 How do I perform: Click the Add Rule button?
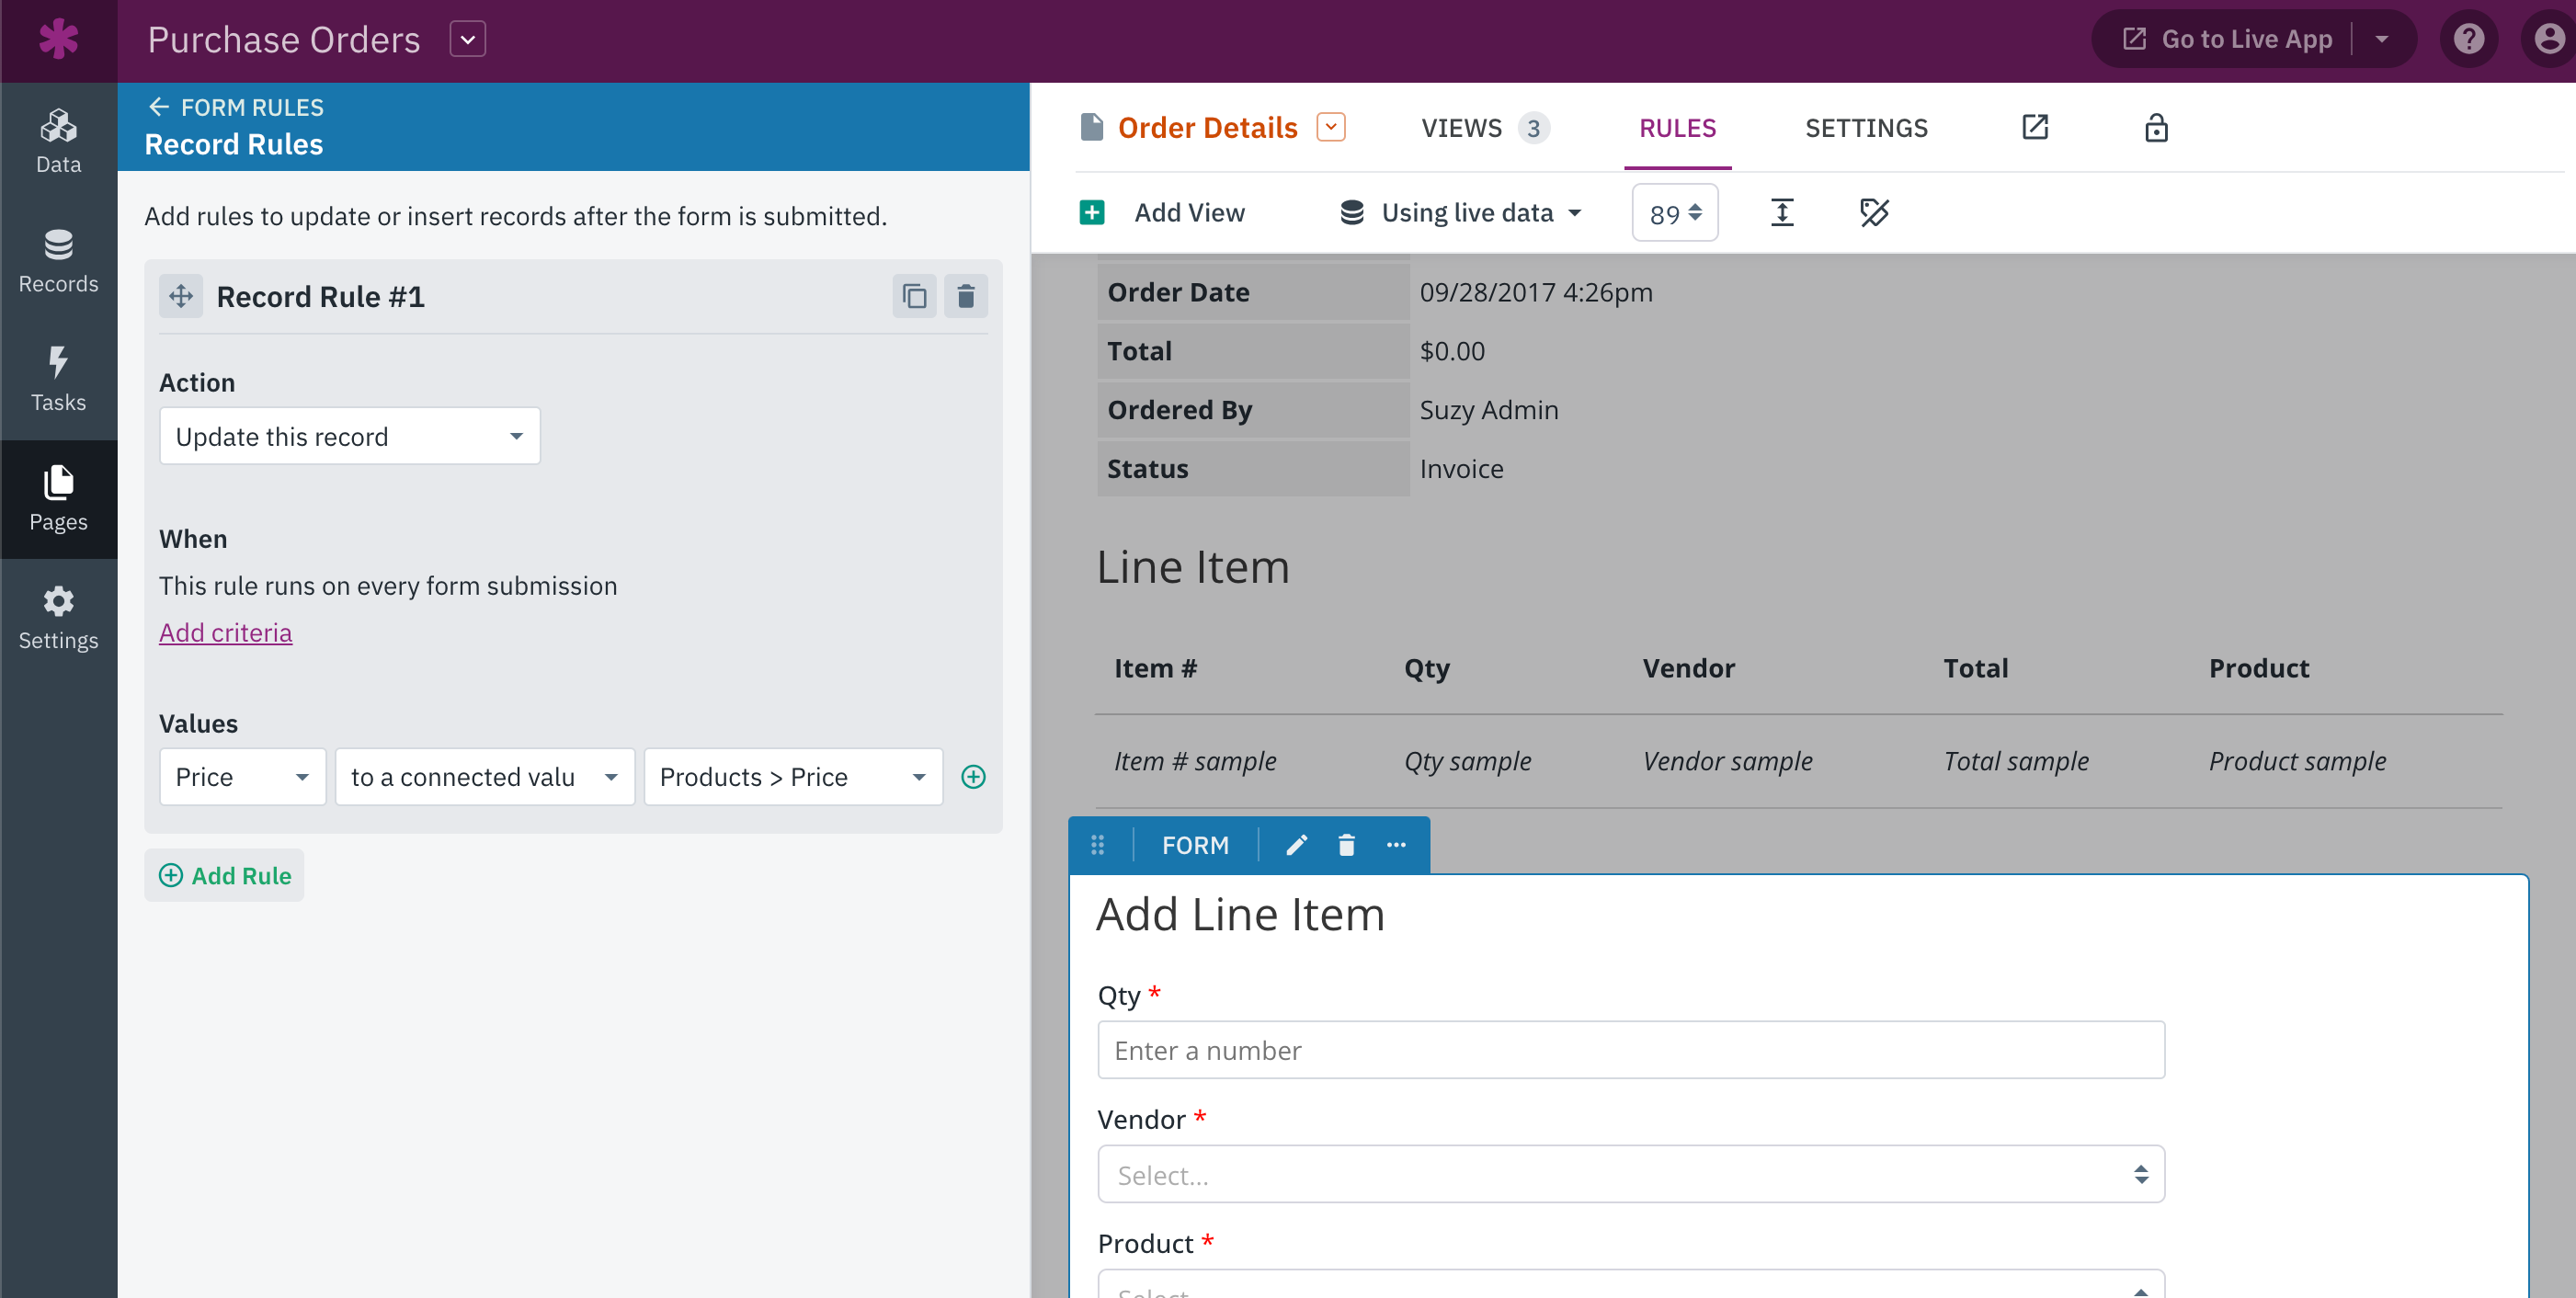pos(224,876)
